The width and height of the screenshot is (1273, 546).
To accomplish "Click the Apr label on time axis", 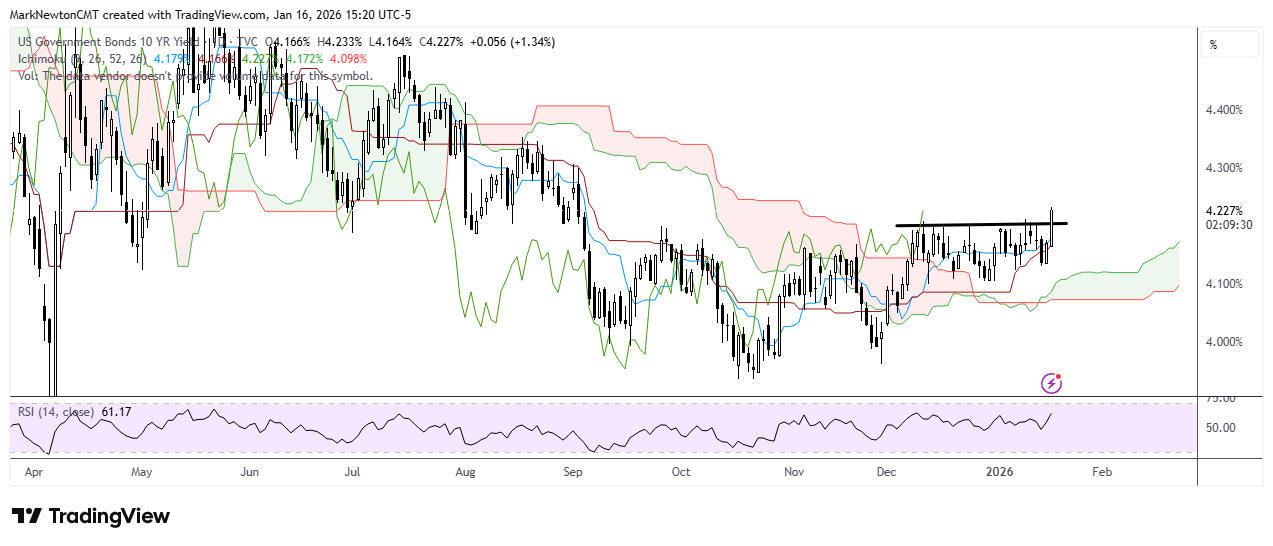I will click(33, 470).
